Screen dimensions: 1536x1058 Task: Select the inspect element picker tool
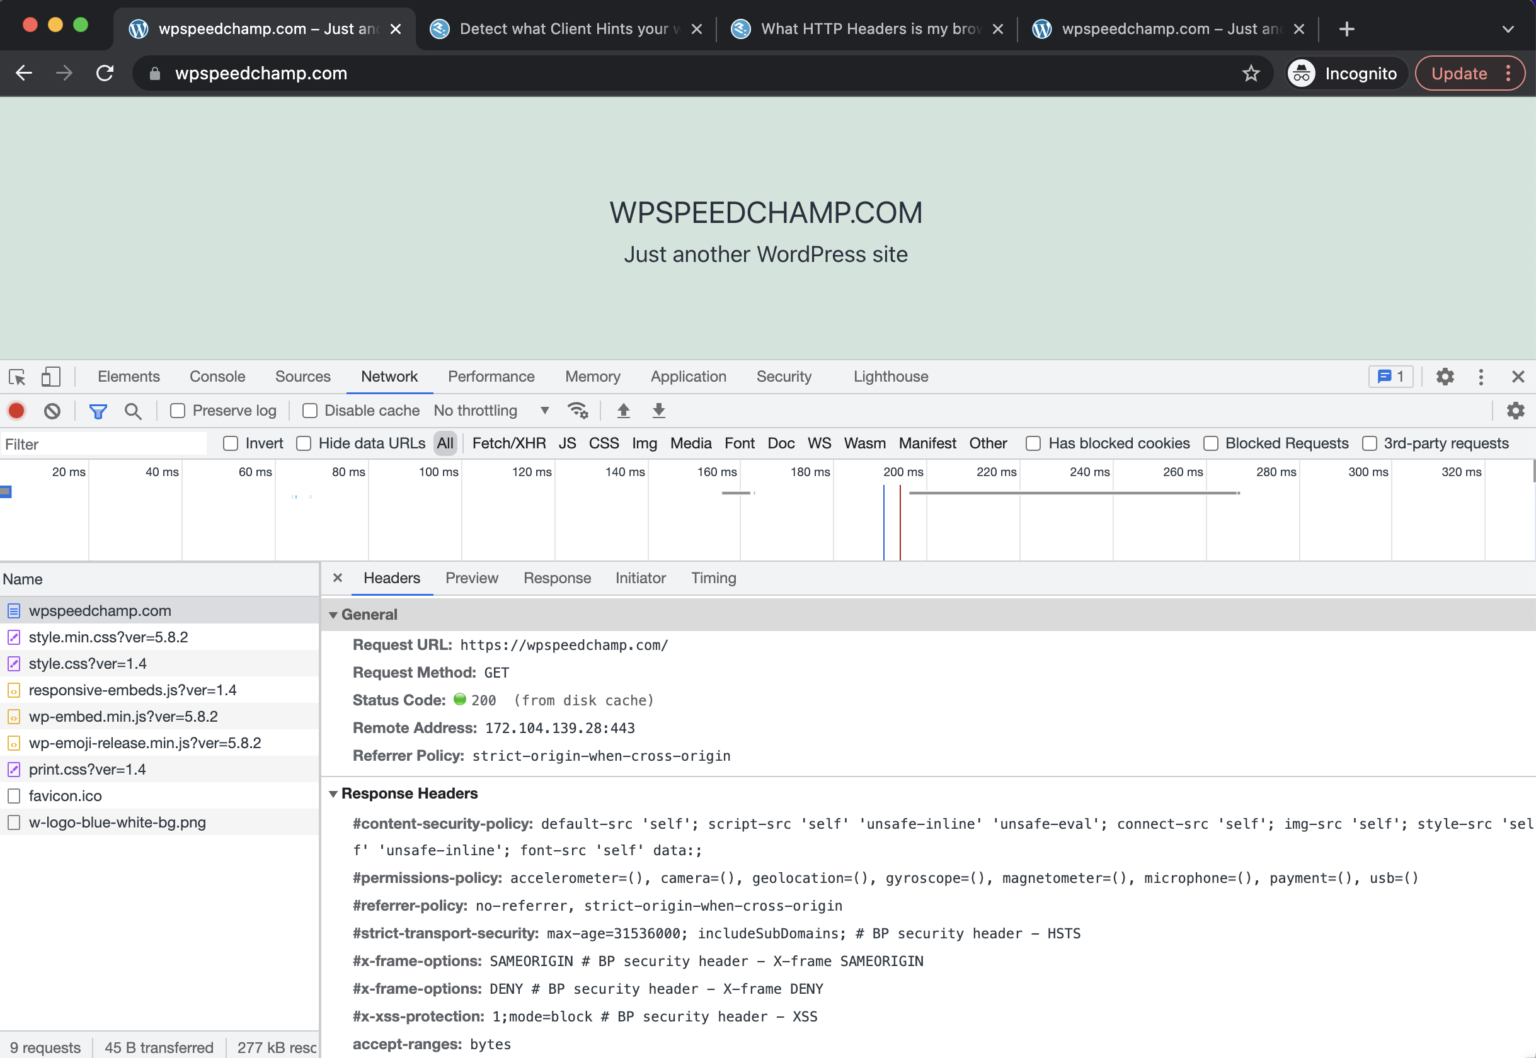point(16,376)
